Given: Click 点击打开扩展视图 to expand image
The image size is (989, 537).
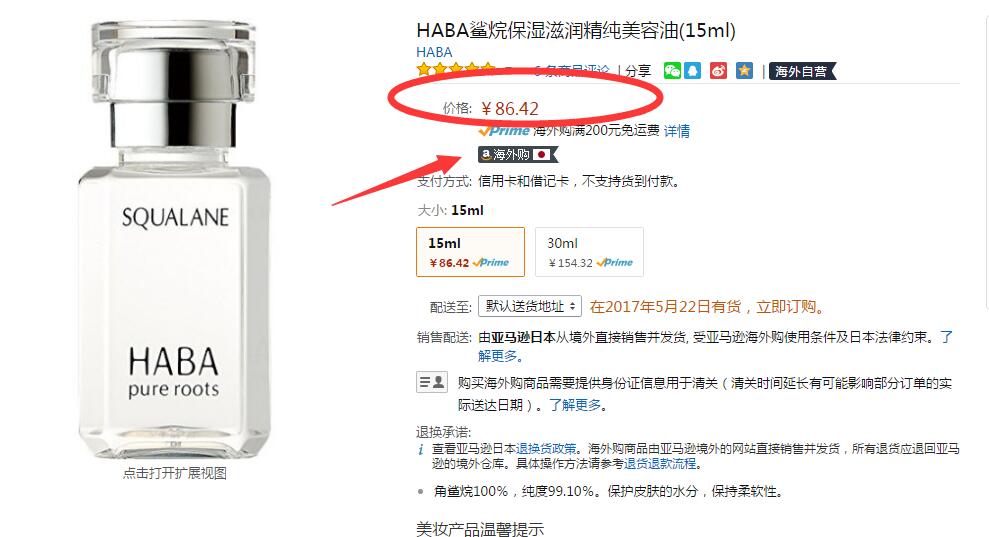Looking at the screenshot, I should (x=175, y=473).
